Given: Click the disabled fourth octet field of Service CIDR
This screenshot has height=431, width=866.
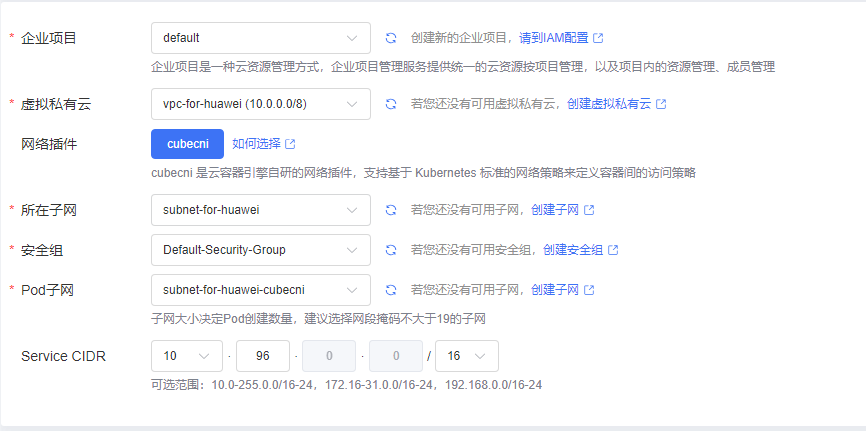Looking at the screenshot, I should click(x=396, y=356).
